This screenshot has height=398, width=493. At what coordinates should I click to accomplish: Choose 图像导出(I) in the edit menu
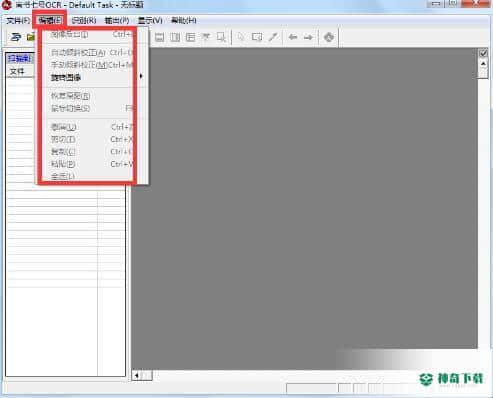click(93, 34)
